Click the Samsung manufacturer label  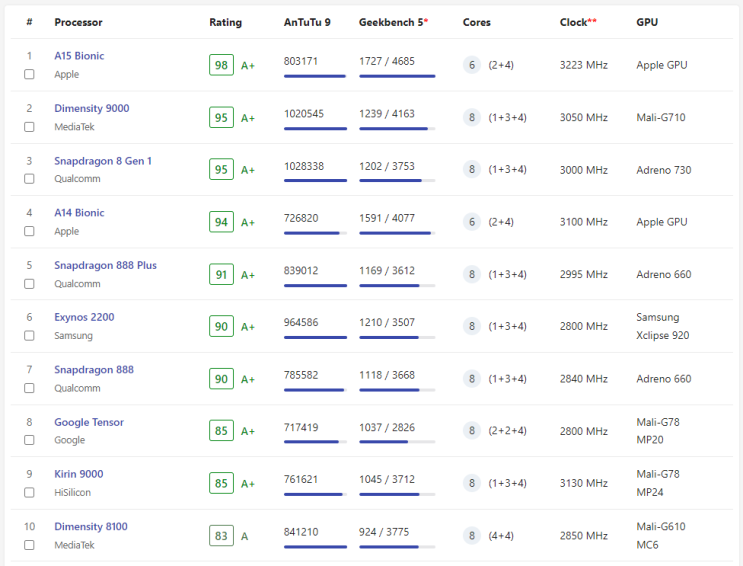coord(73,336)
